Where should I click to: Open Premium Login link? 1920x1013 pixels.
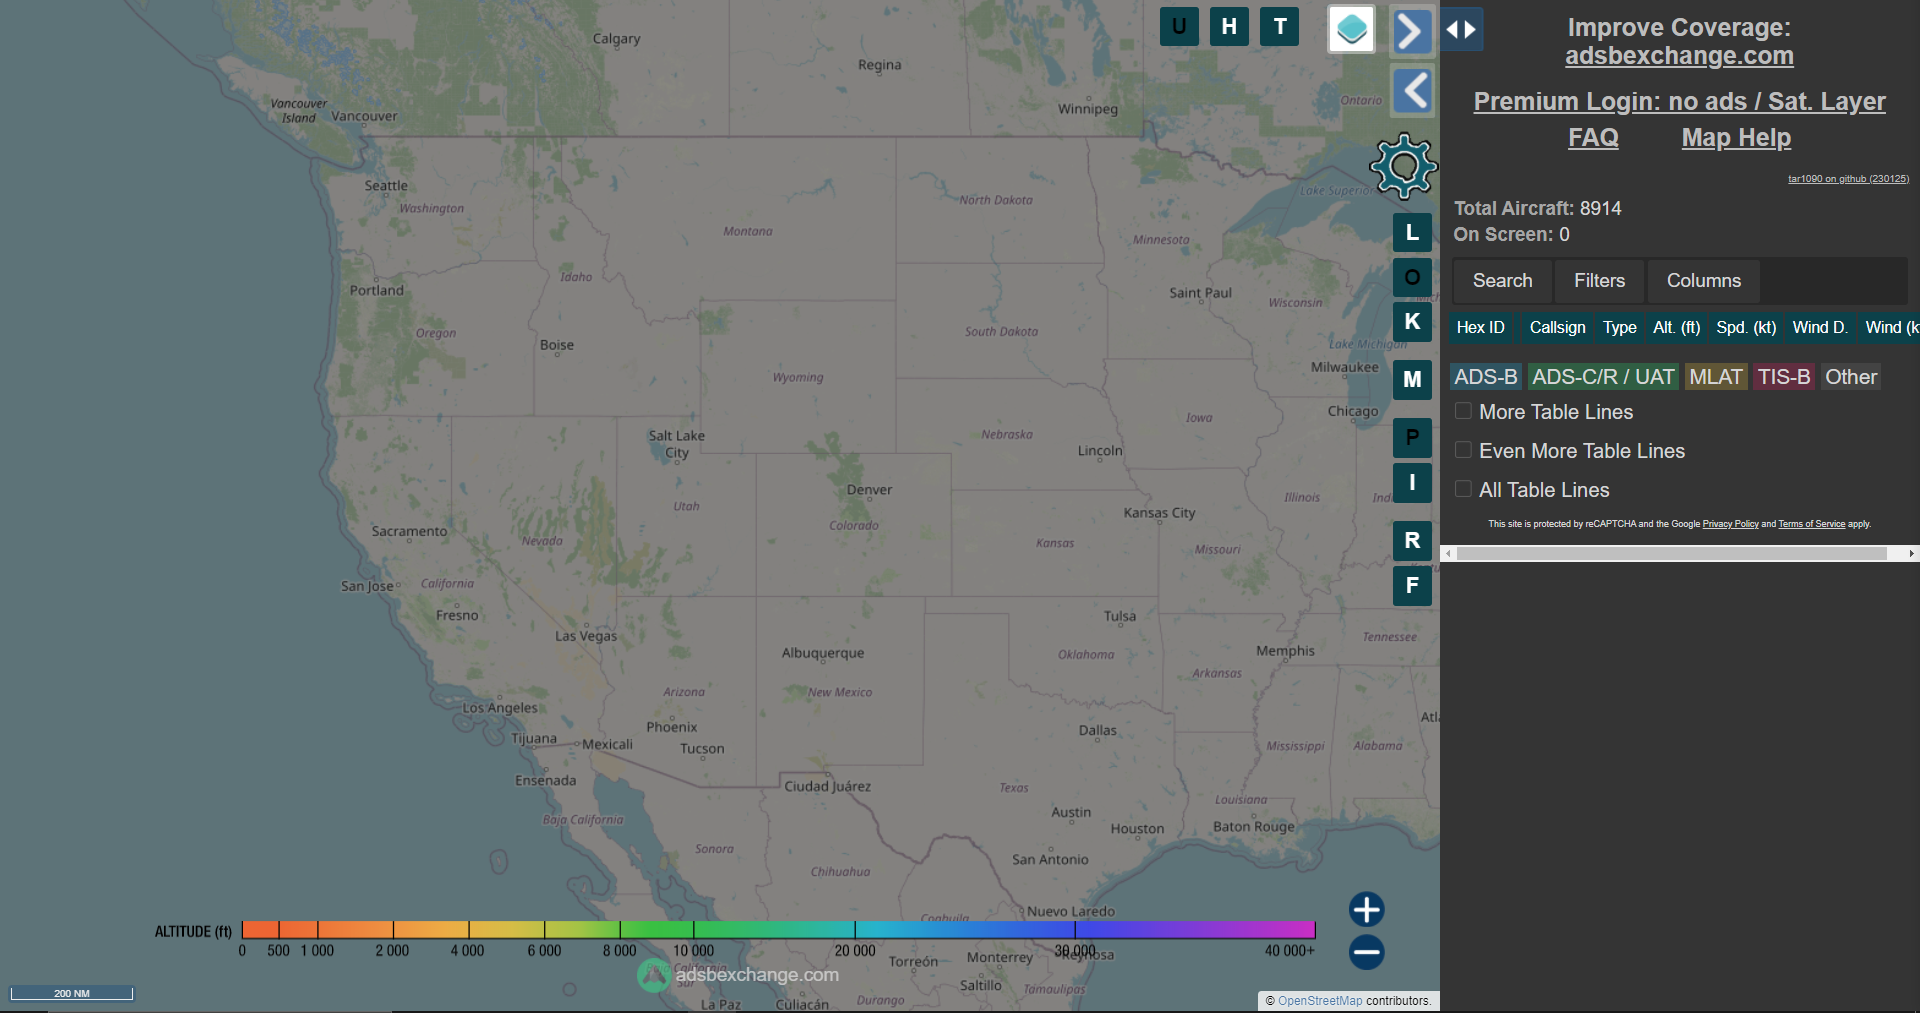coord(1679,102)
